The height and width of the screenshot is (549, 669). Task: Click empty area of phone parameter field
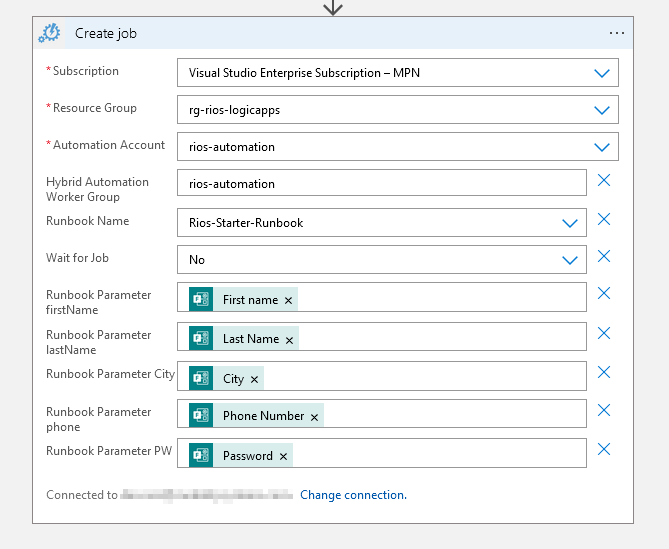click(x=455, y=413)
